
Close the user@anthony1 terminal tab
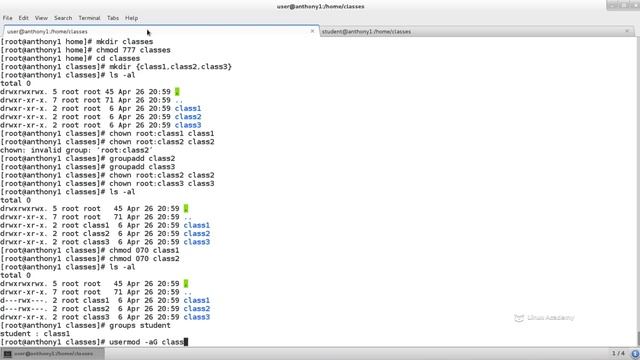pyautogui.click(x=313, y=31)
